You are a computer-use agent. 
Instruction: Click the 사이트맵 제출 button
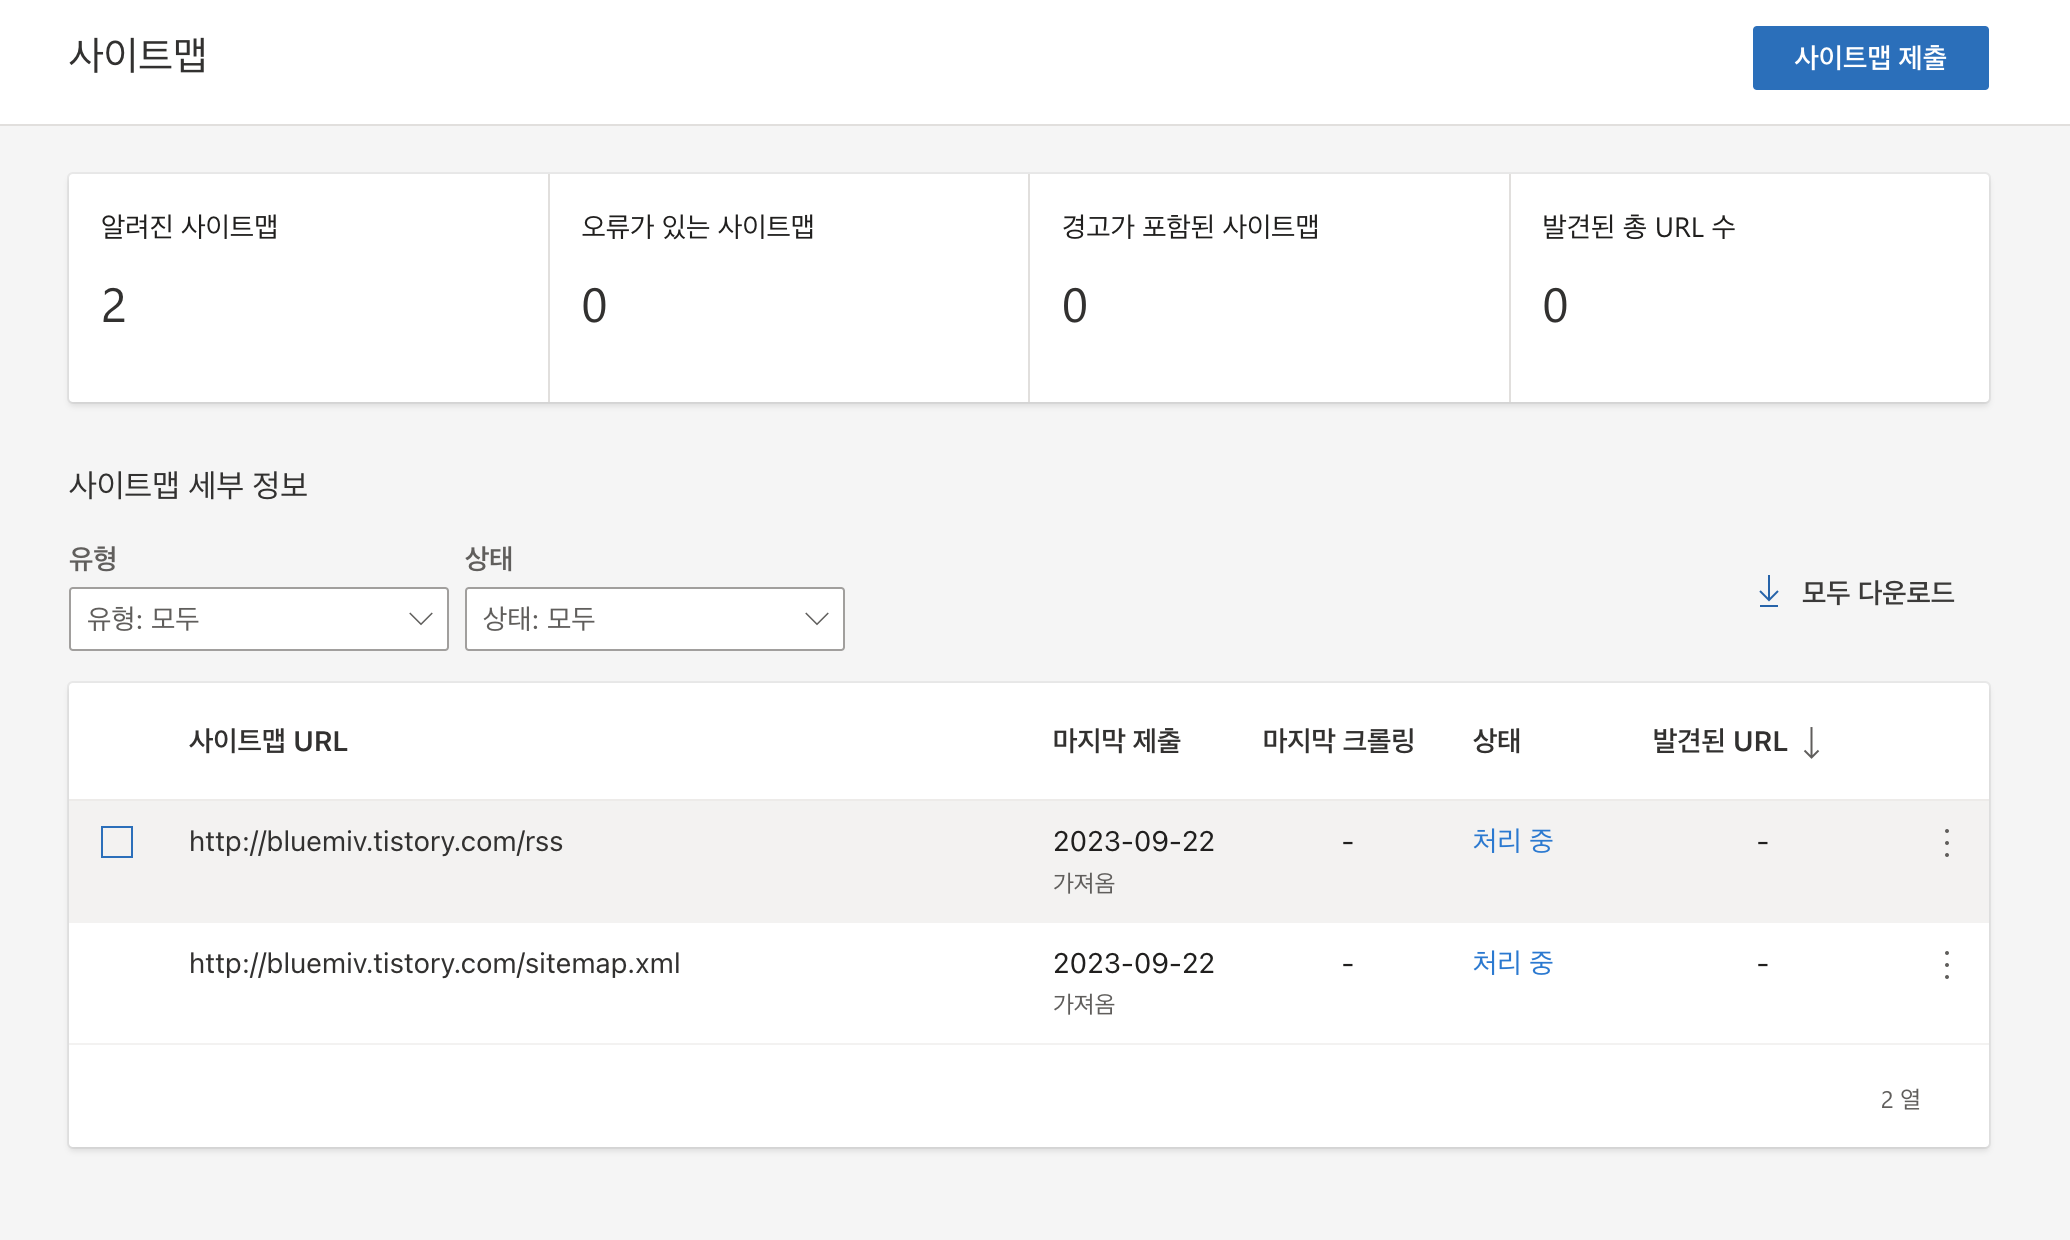(1870, 58)
